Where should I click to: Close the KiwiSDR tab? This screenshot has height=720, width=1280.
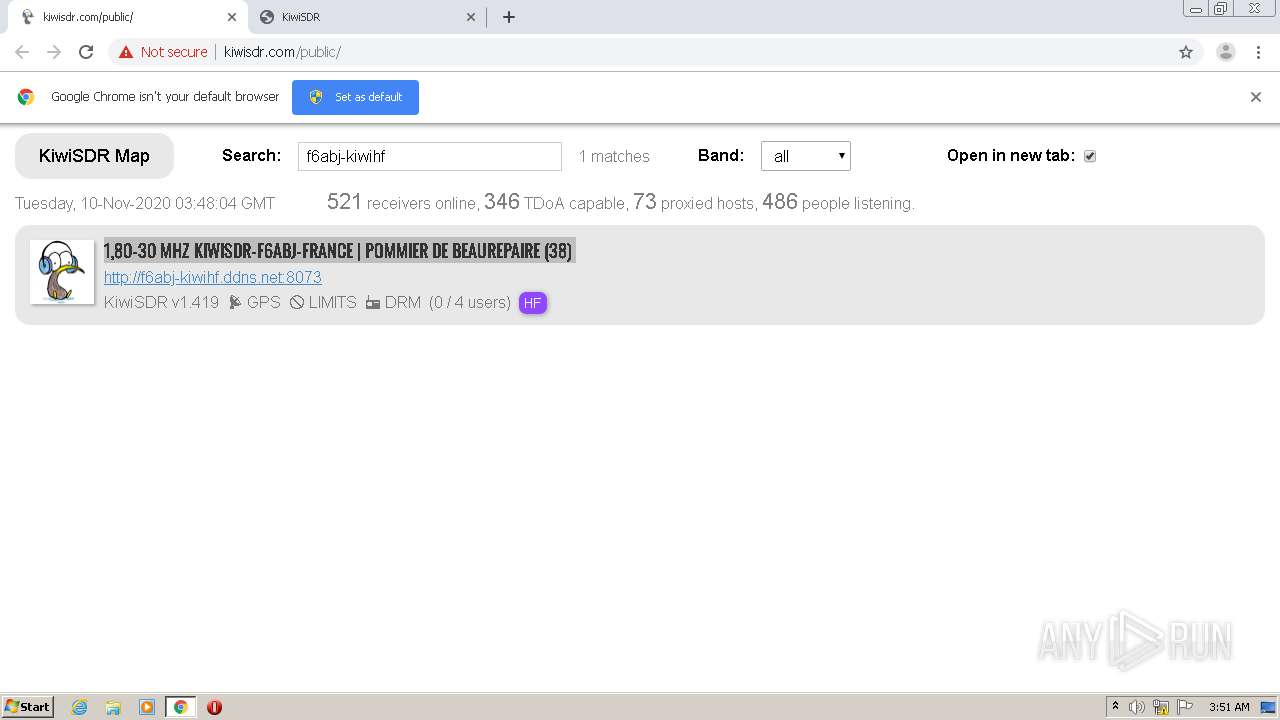coord(471,17)
